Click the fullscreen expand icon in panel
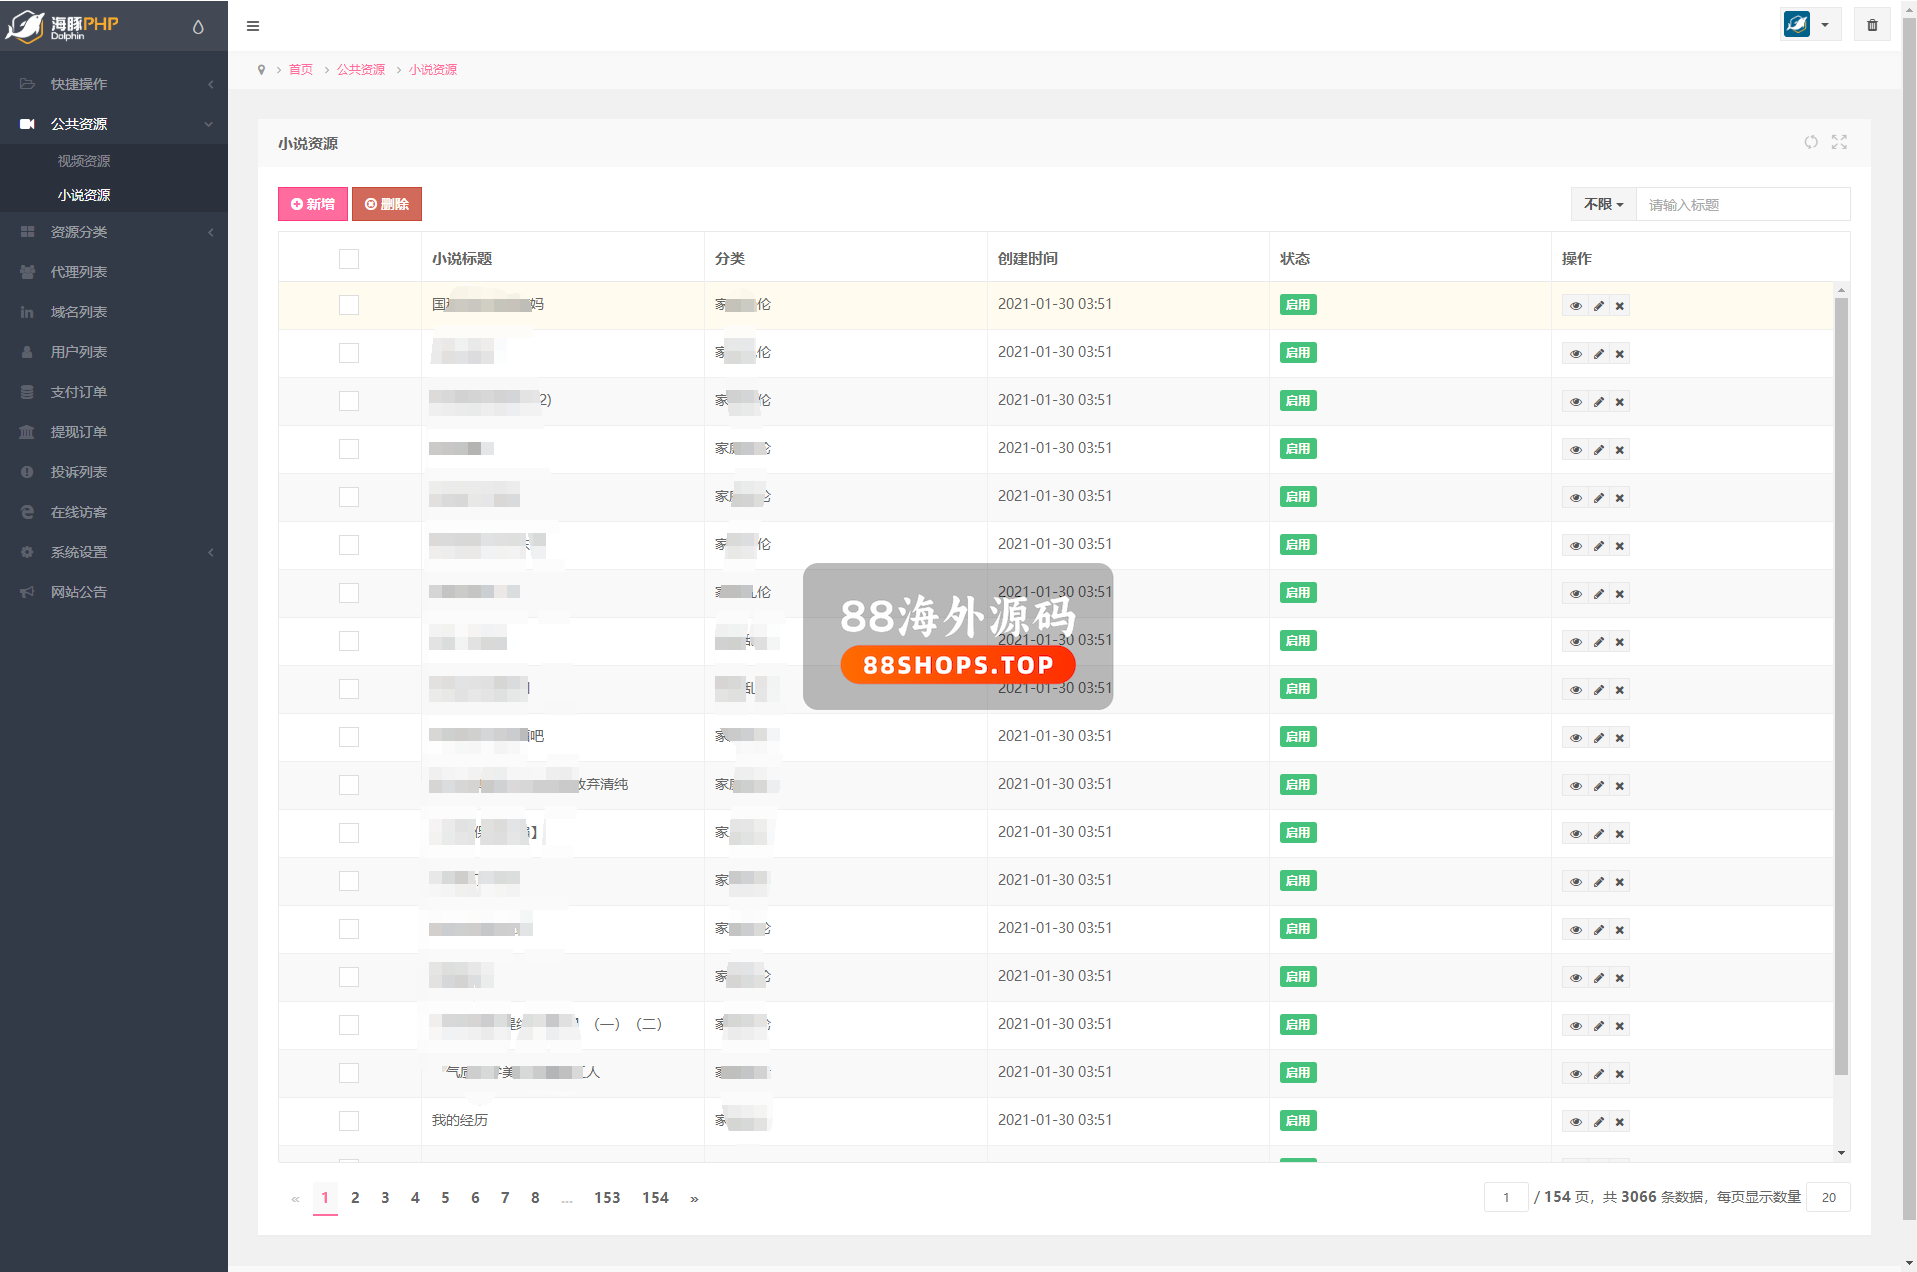1917x1272 pixels. pyautogui.click(x=1839, y=142)
